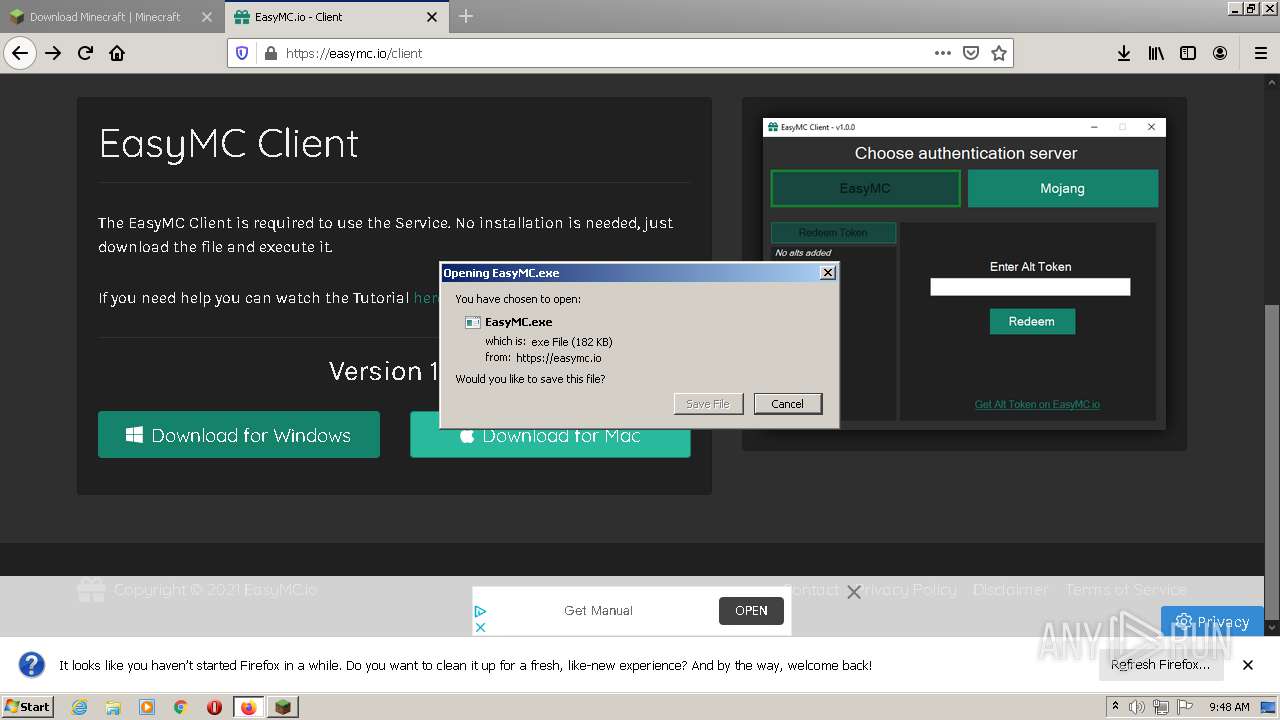Close the Opening EasyMC.exe dialog

[x=827, y=273]
